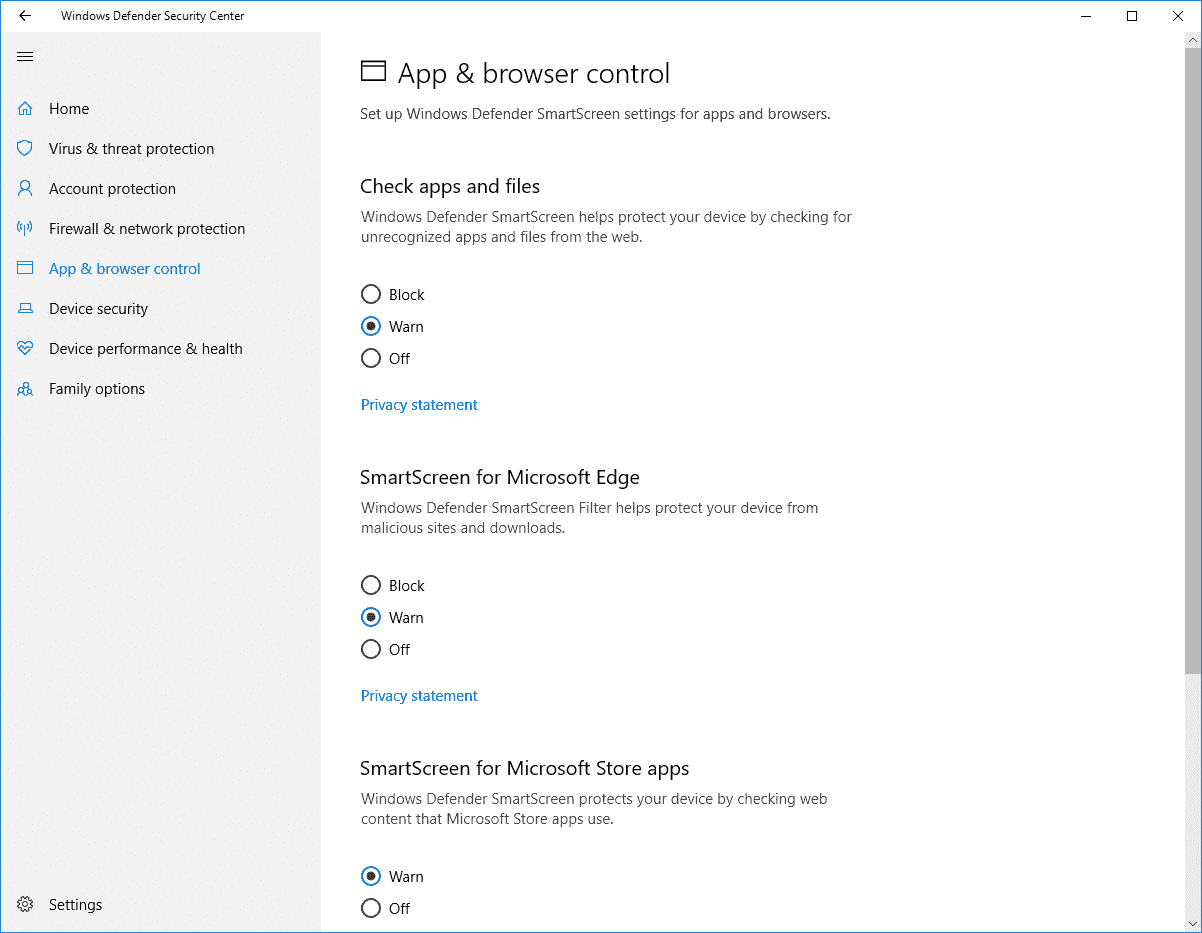Open the hamburger navigation menu
Viewport: 1202px width, 933px height.
click(x=25, y=56)
